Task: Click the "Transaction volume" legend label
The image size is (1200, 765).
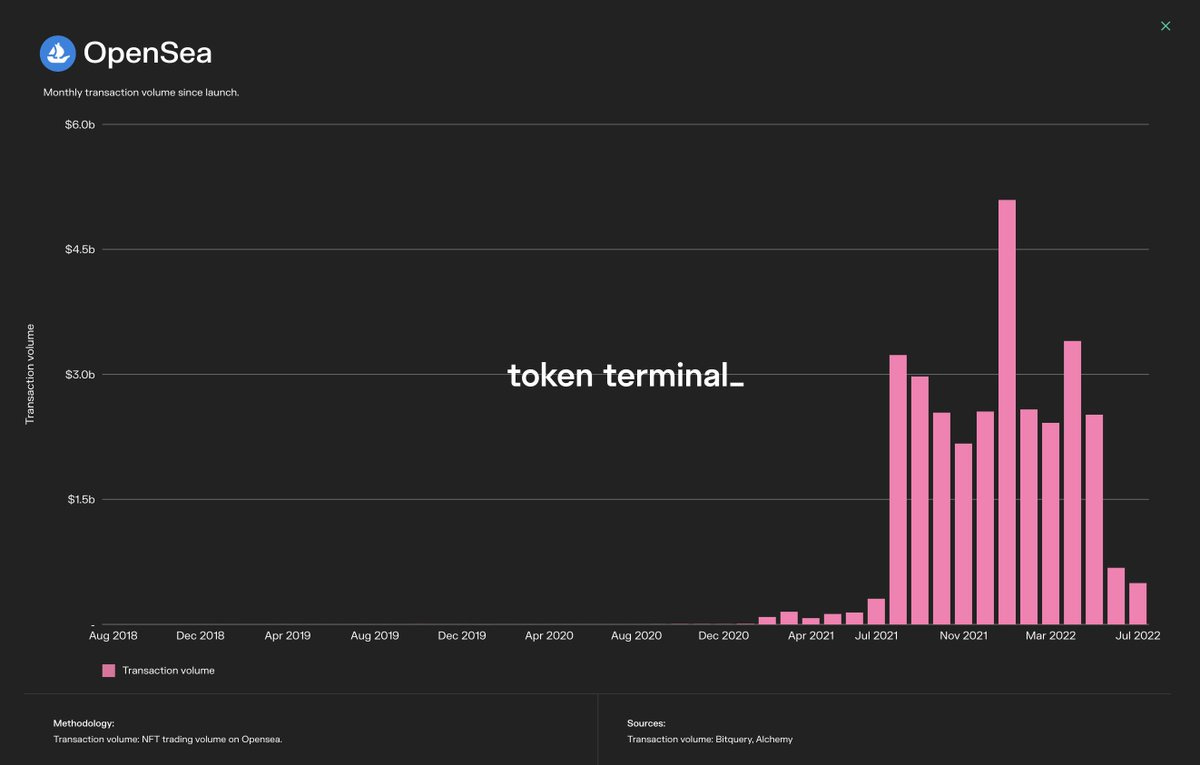Action: [x=168, y=670]
